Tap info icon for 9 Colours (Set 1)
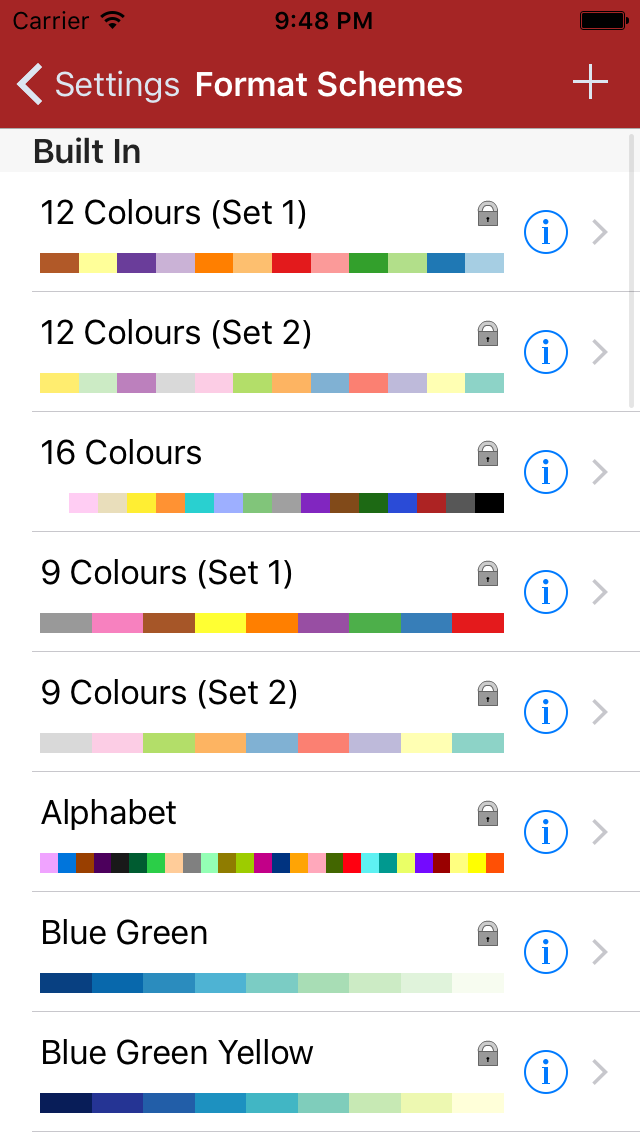This screenshot has height=1136, width=640. (546, 592)
